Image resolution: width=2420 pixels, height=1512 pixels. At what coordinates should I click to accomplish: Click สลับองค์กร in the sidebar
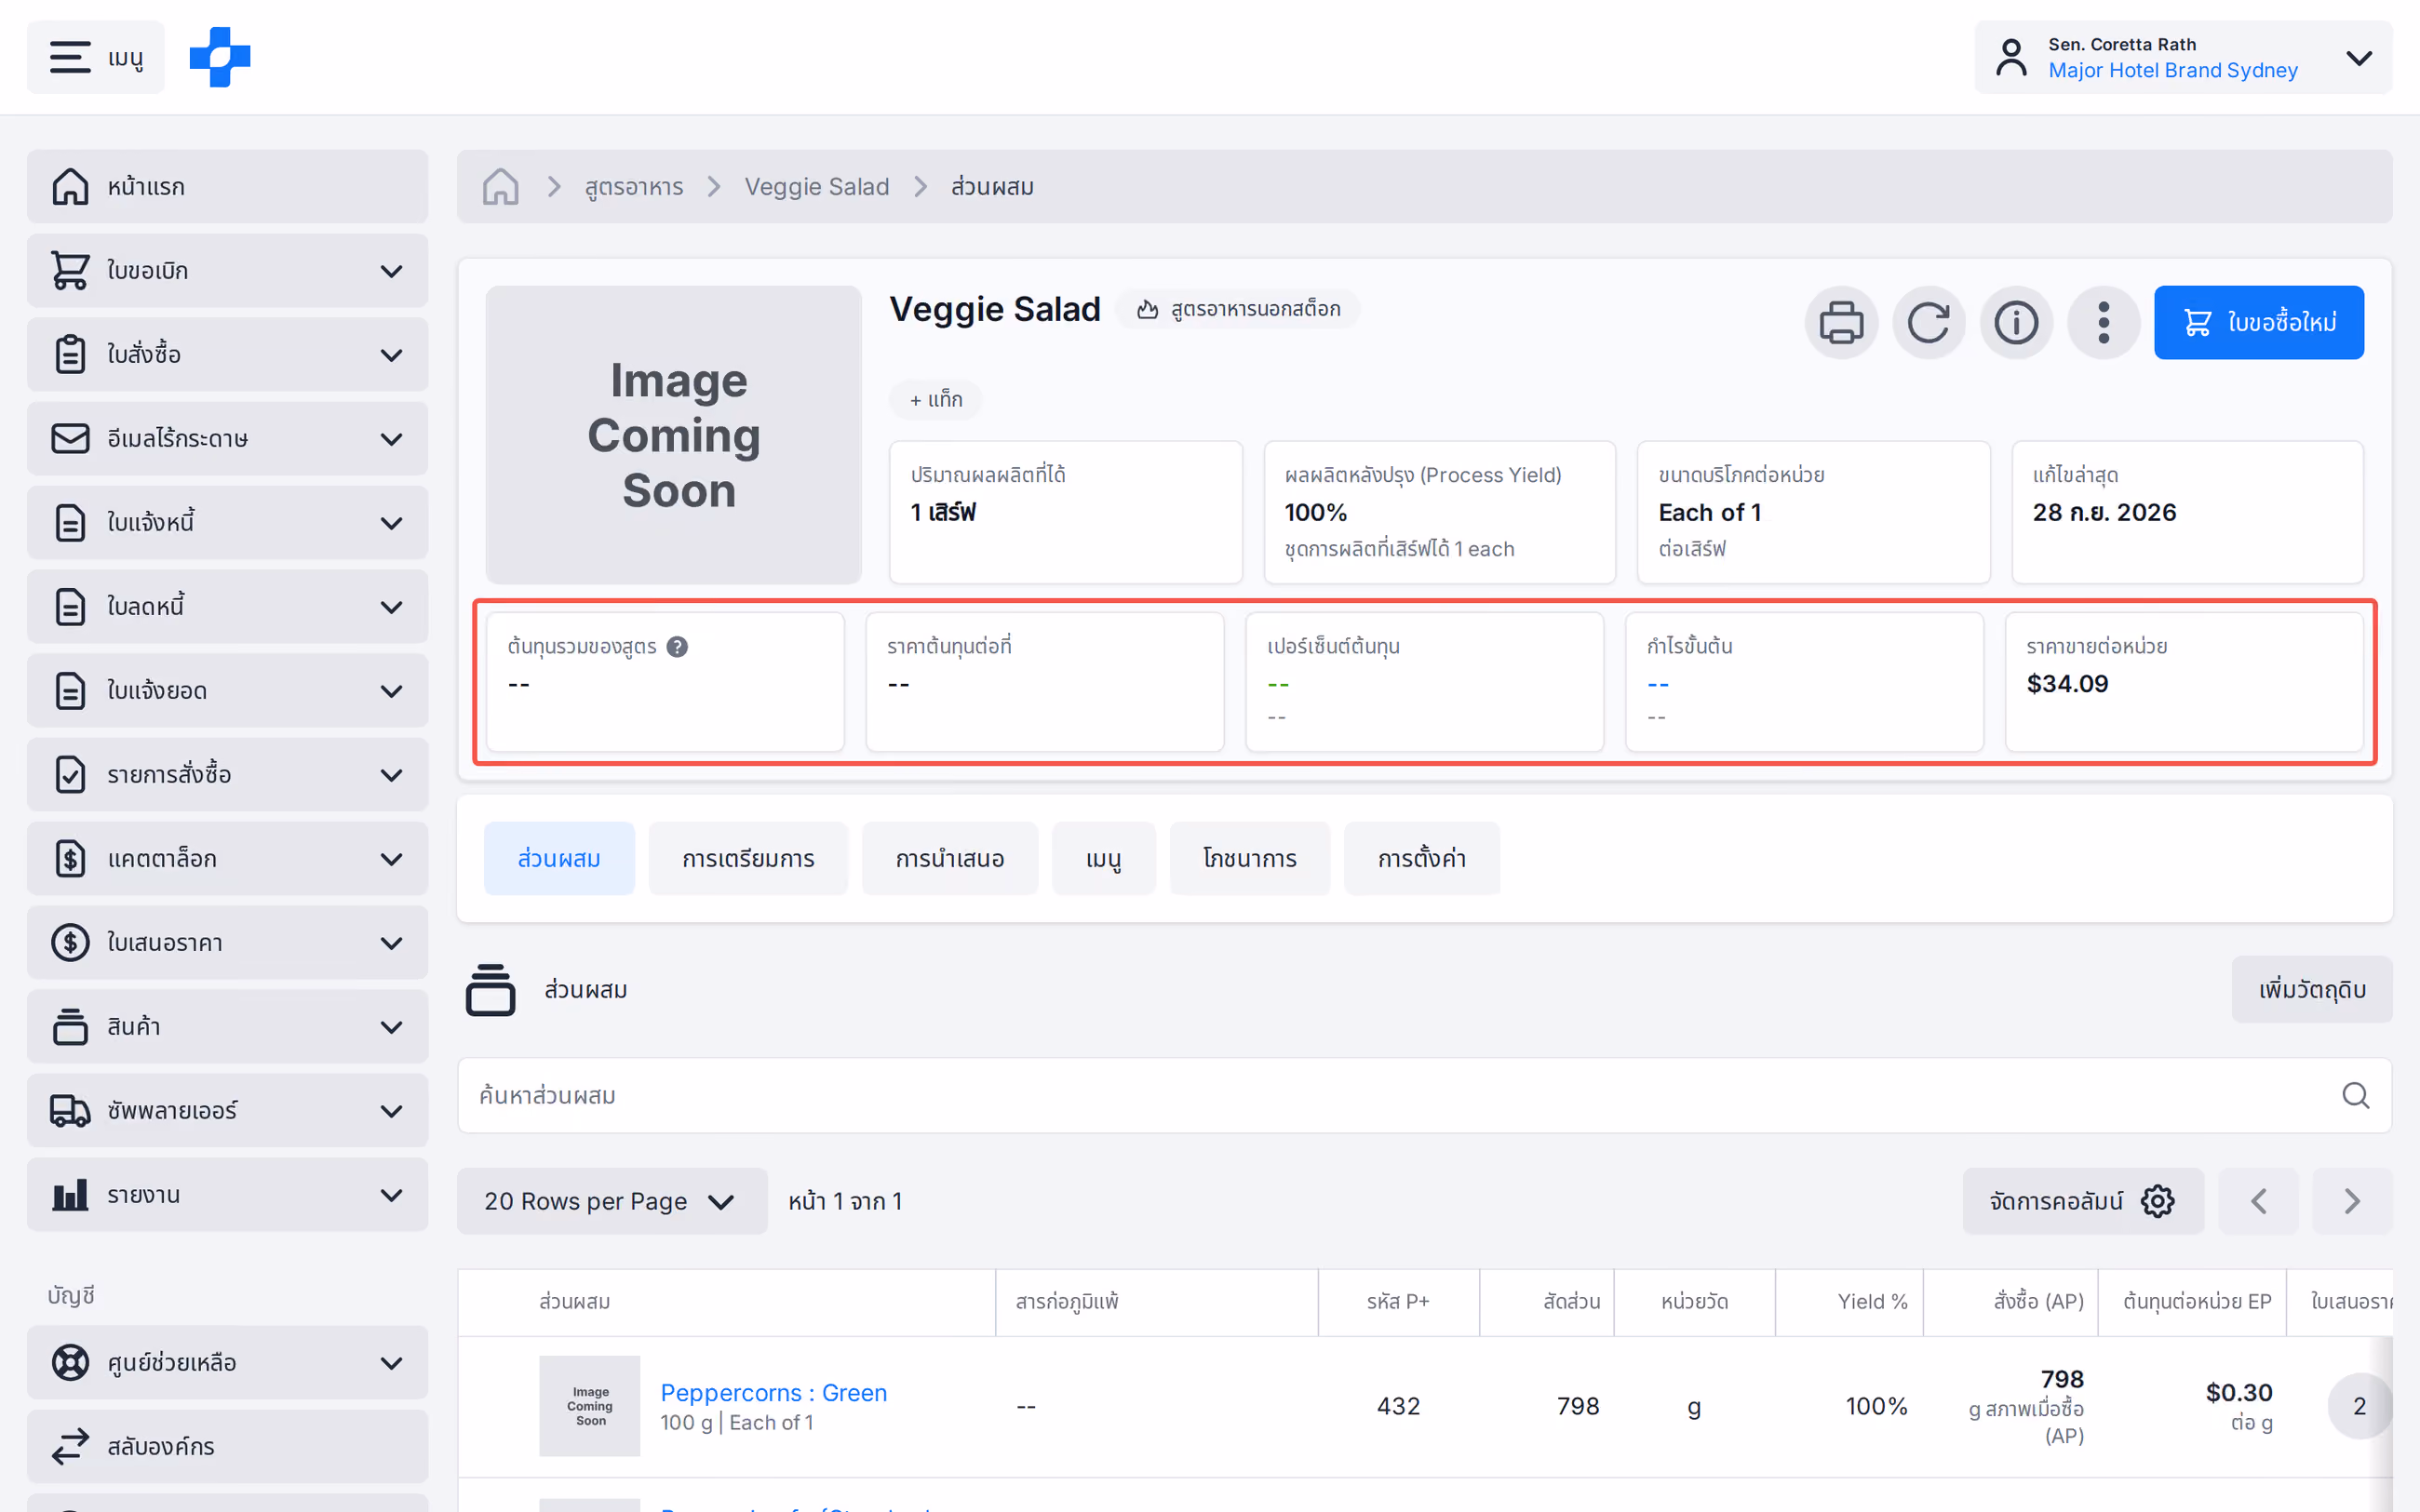(x=228, y=1447)
